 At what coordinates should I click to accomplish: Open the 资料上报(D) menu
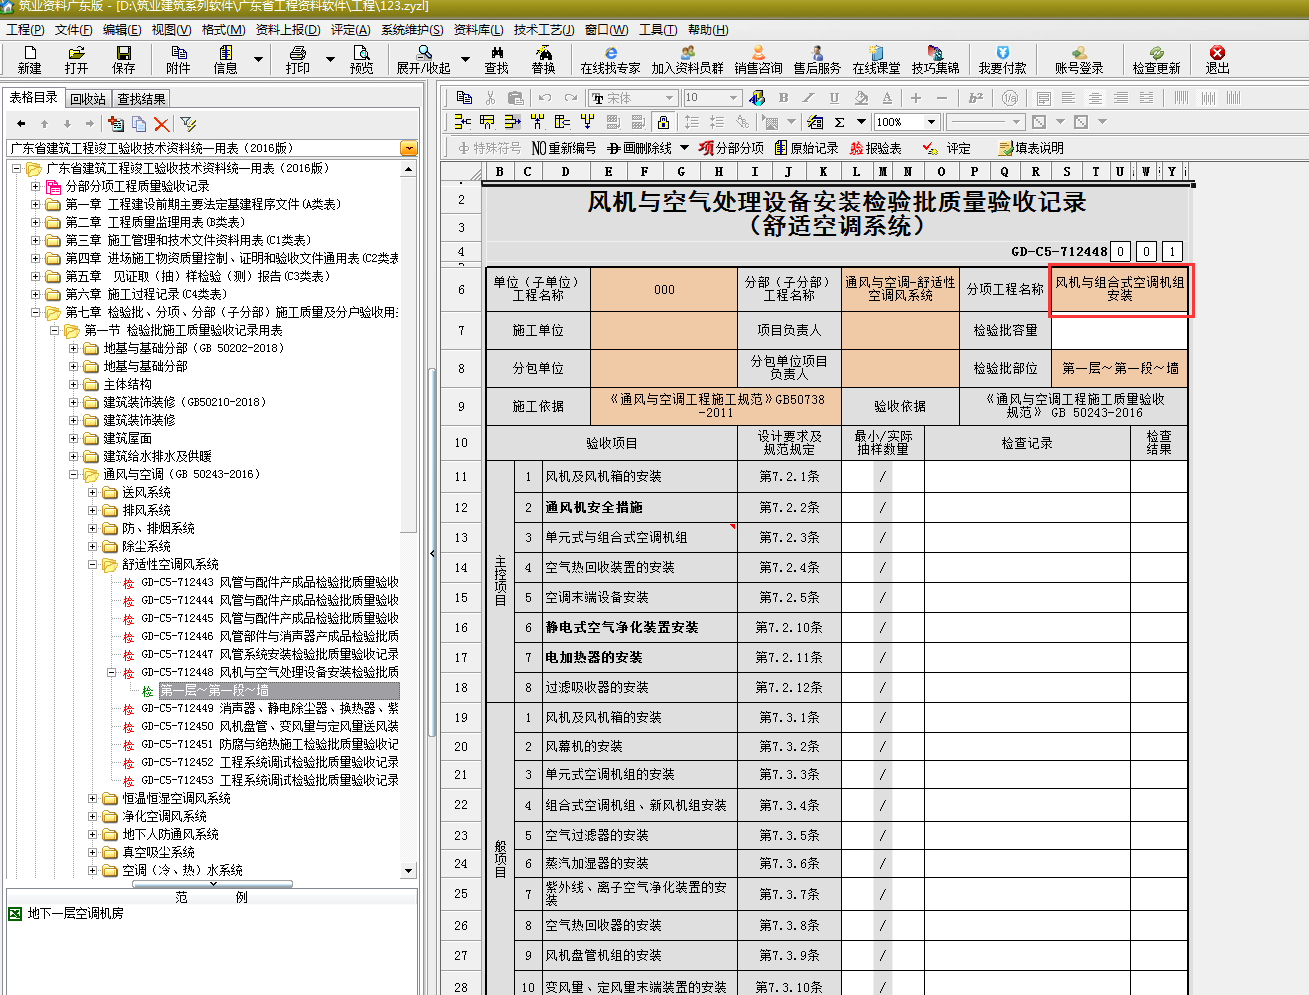click(288, 29)
